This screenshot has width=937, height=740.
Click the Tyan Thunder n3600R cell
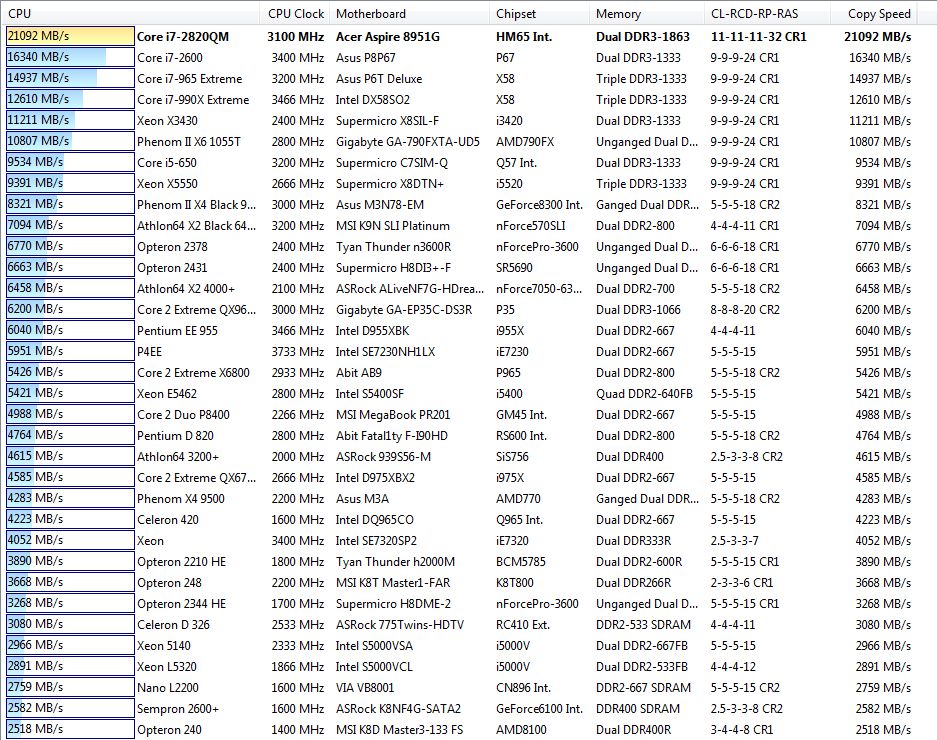click(393, 247)
